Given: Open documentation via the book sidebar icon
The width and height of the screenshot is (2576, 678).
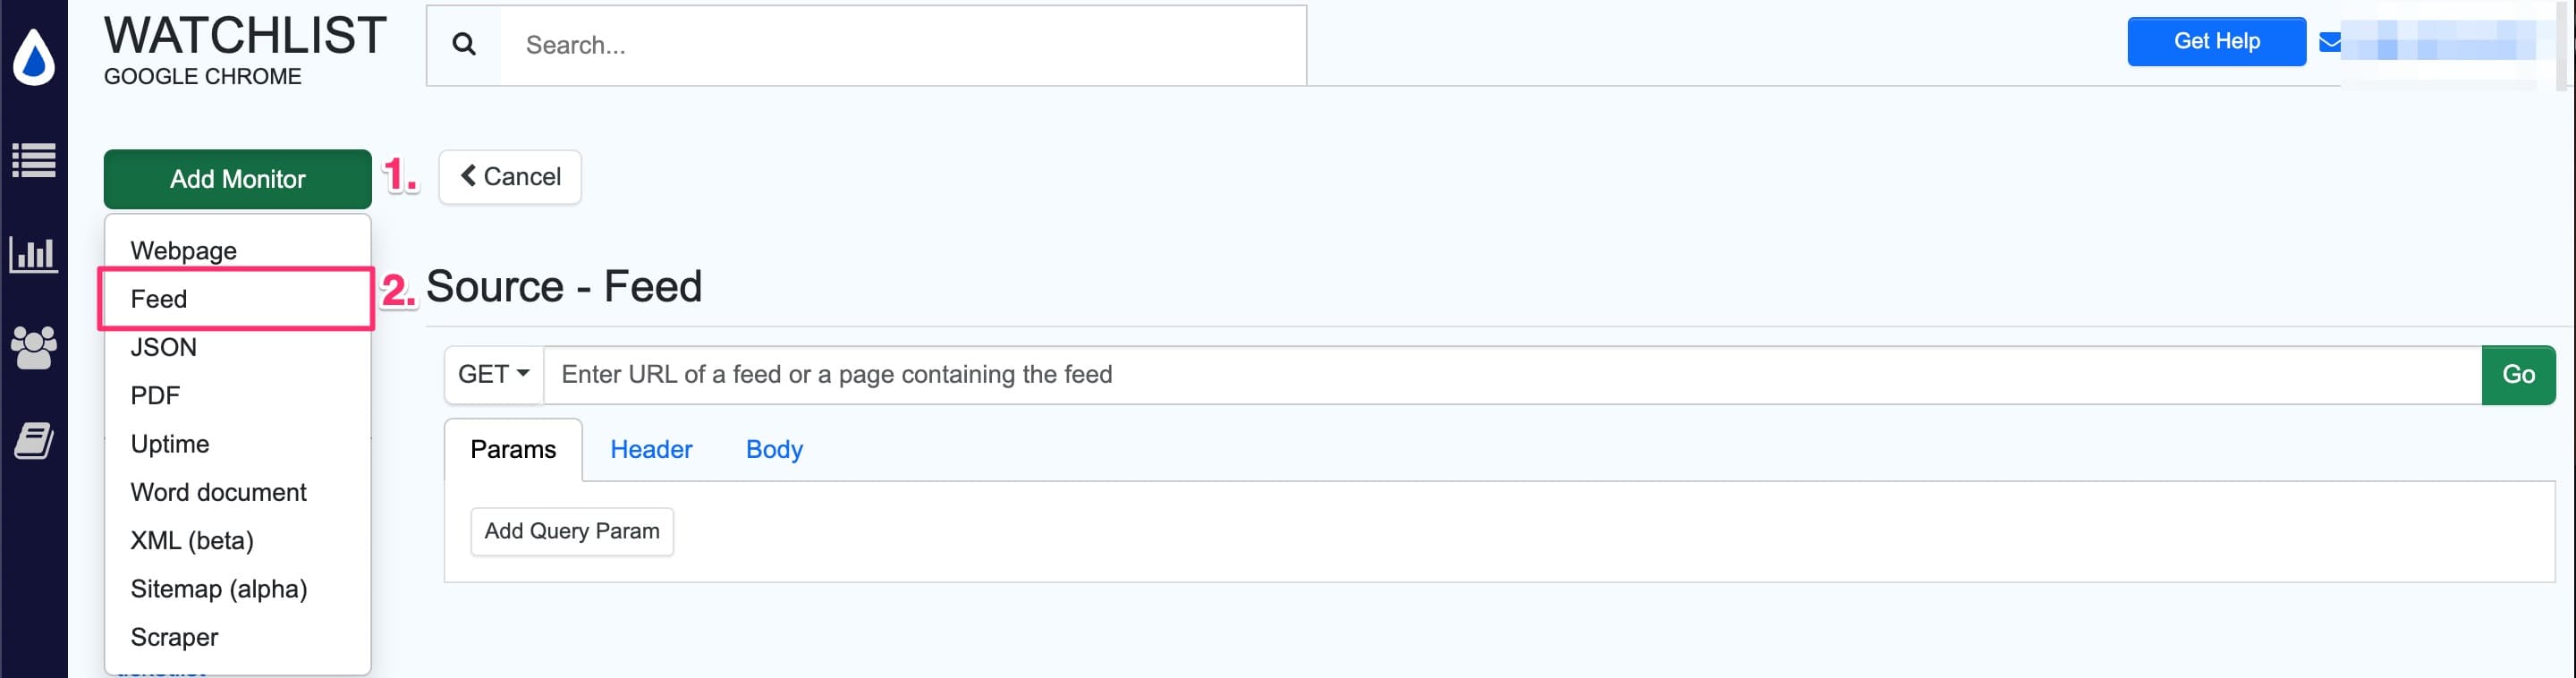Looking at the screenshot, I should [x=33, y=440].
